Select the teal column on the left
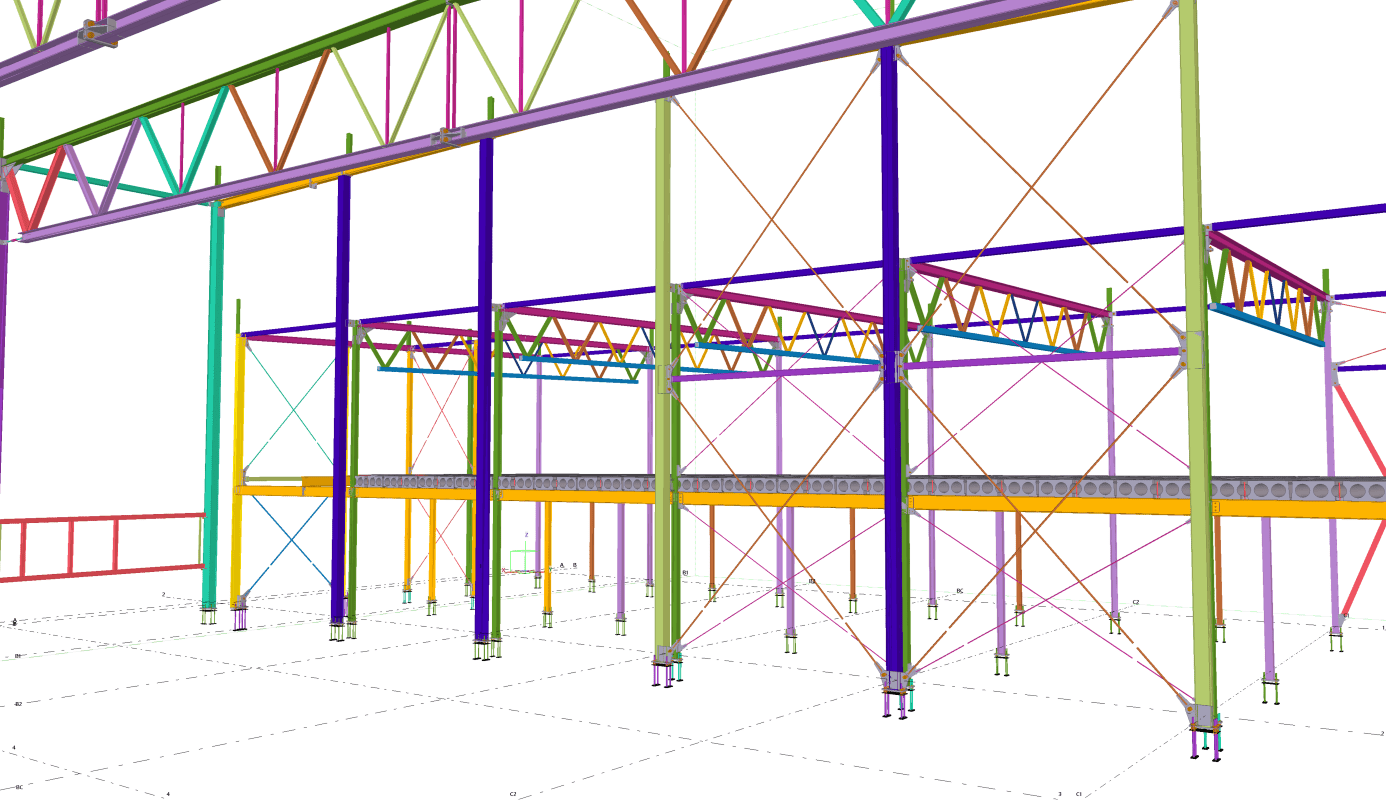Image resolution: width=1386 pixels, height=800 pixels. click(x=213, y=400)
